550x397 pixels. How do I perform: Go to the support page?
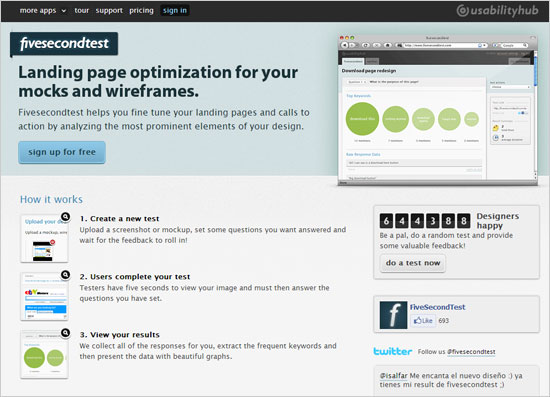click(x=109, y=11)
